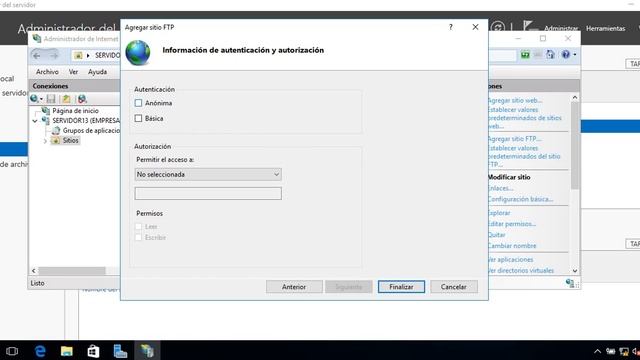This screenshot has height=360, width=640.
Task: Click the home icon in IIS toolbar
Action: [x=550, y=55]
